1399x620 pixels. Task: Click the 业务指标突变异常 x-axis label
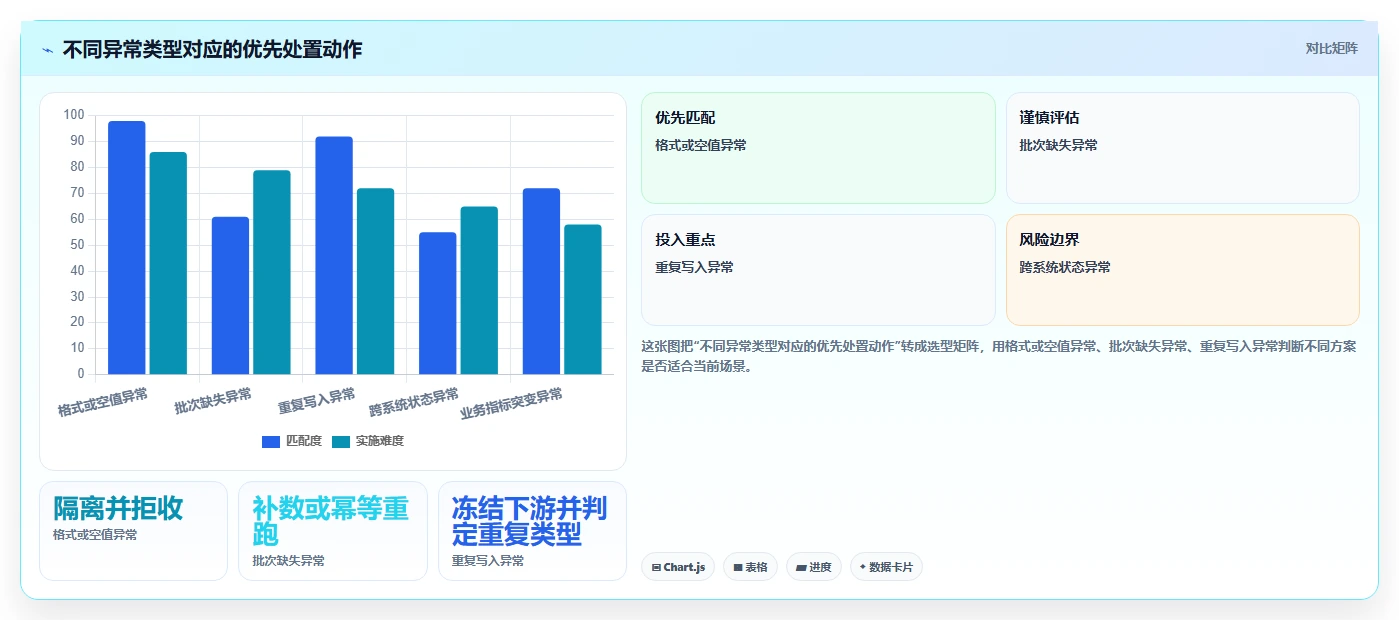coord(512,404)
